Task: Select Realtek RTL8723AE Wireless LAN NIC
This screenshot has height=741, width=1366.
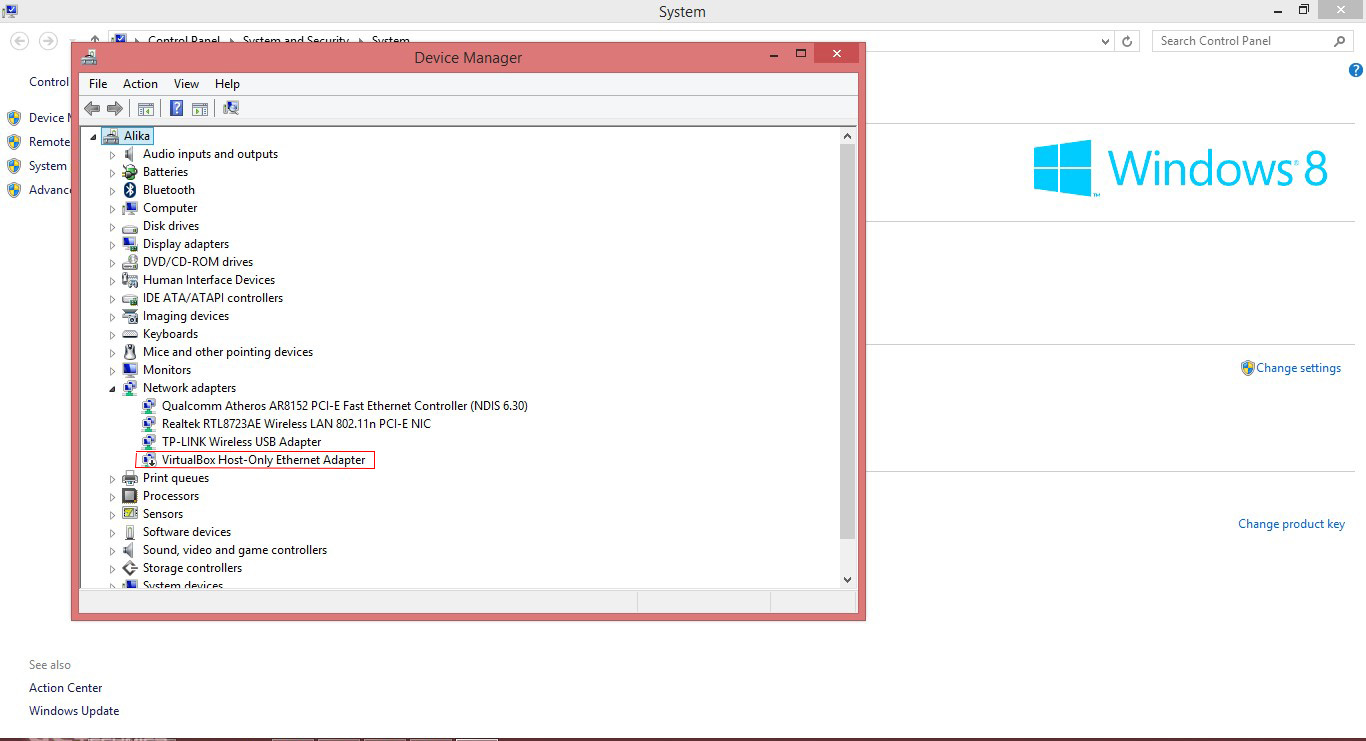Action: coord(296,424)
